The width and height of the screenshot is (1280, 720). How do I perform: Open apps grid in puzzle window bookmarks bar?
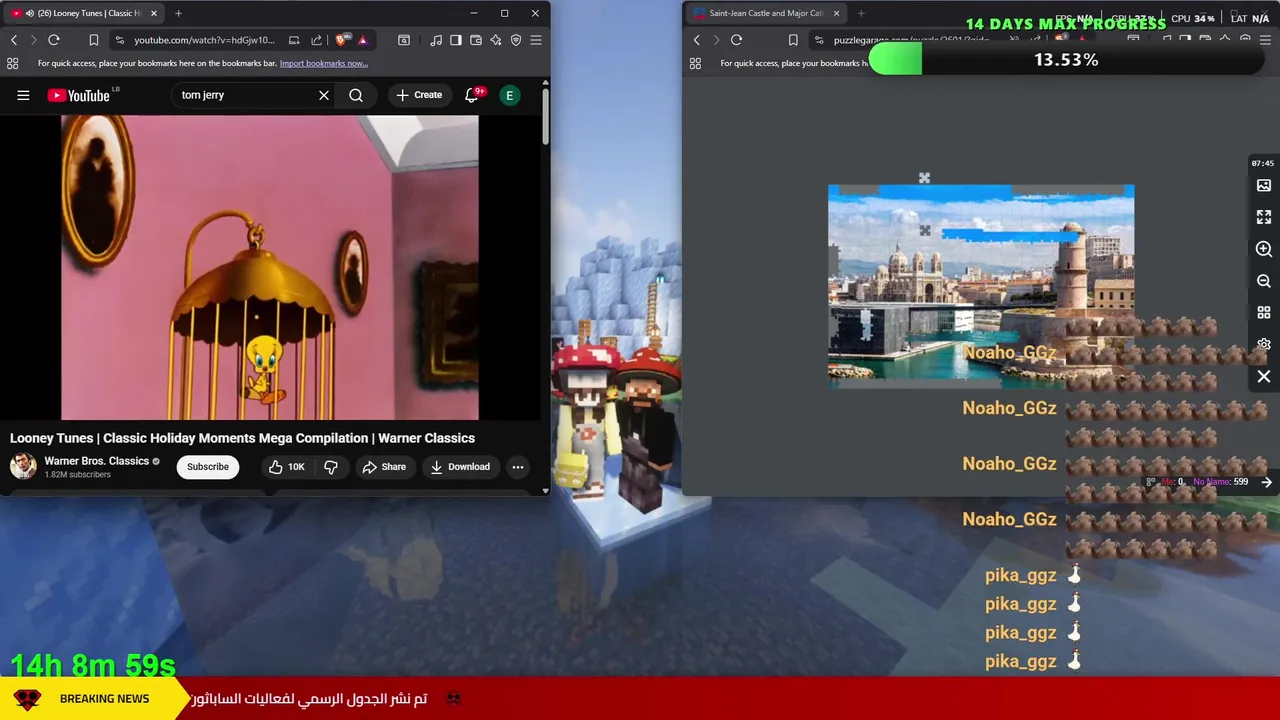(x=695, y=63)
